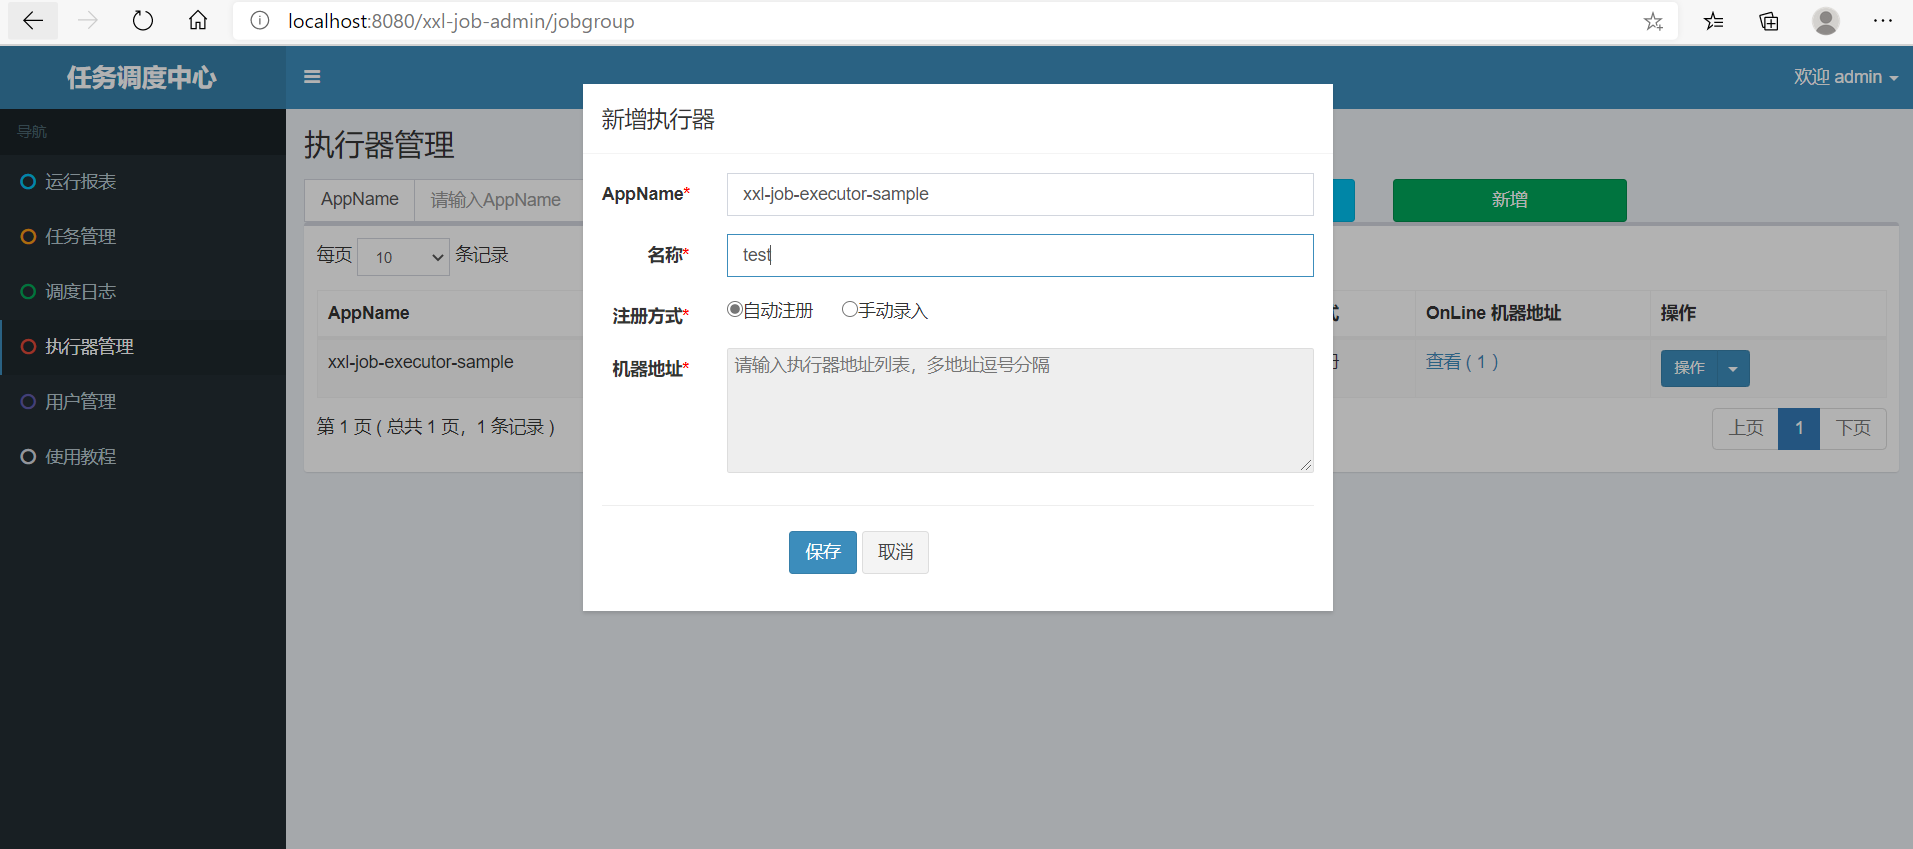Click the browser address bar URL
Screen dimensions: 1913x849
(x=461, y=21)
